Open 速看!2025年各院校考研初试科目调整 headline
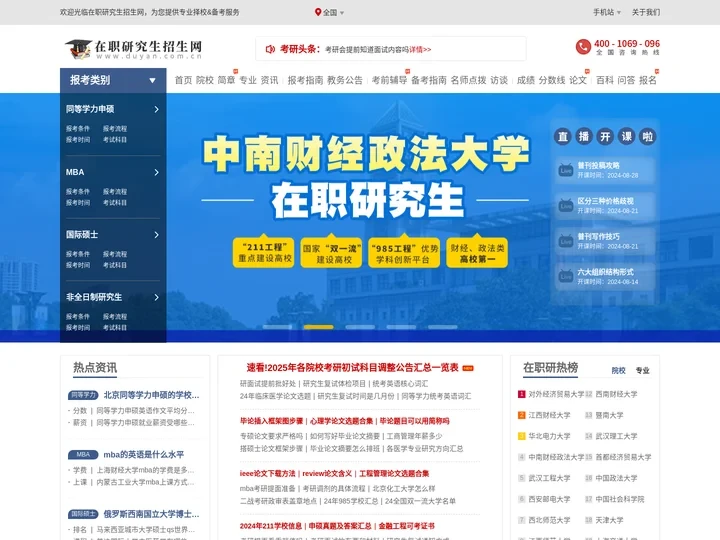Viewport: 720px width, 540px height. tap(352, 368)
